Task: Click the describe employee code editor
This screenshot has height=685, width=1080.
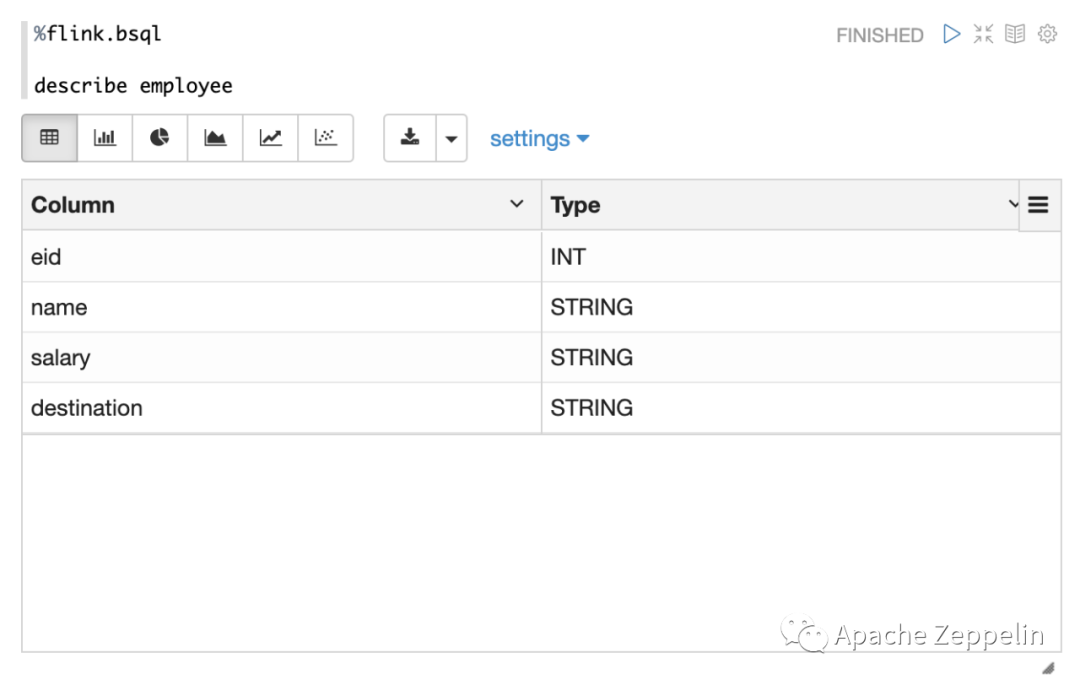Action: click(133, 86)
